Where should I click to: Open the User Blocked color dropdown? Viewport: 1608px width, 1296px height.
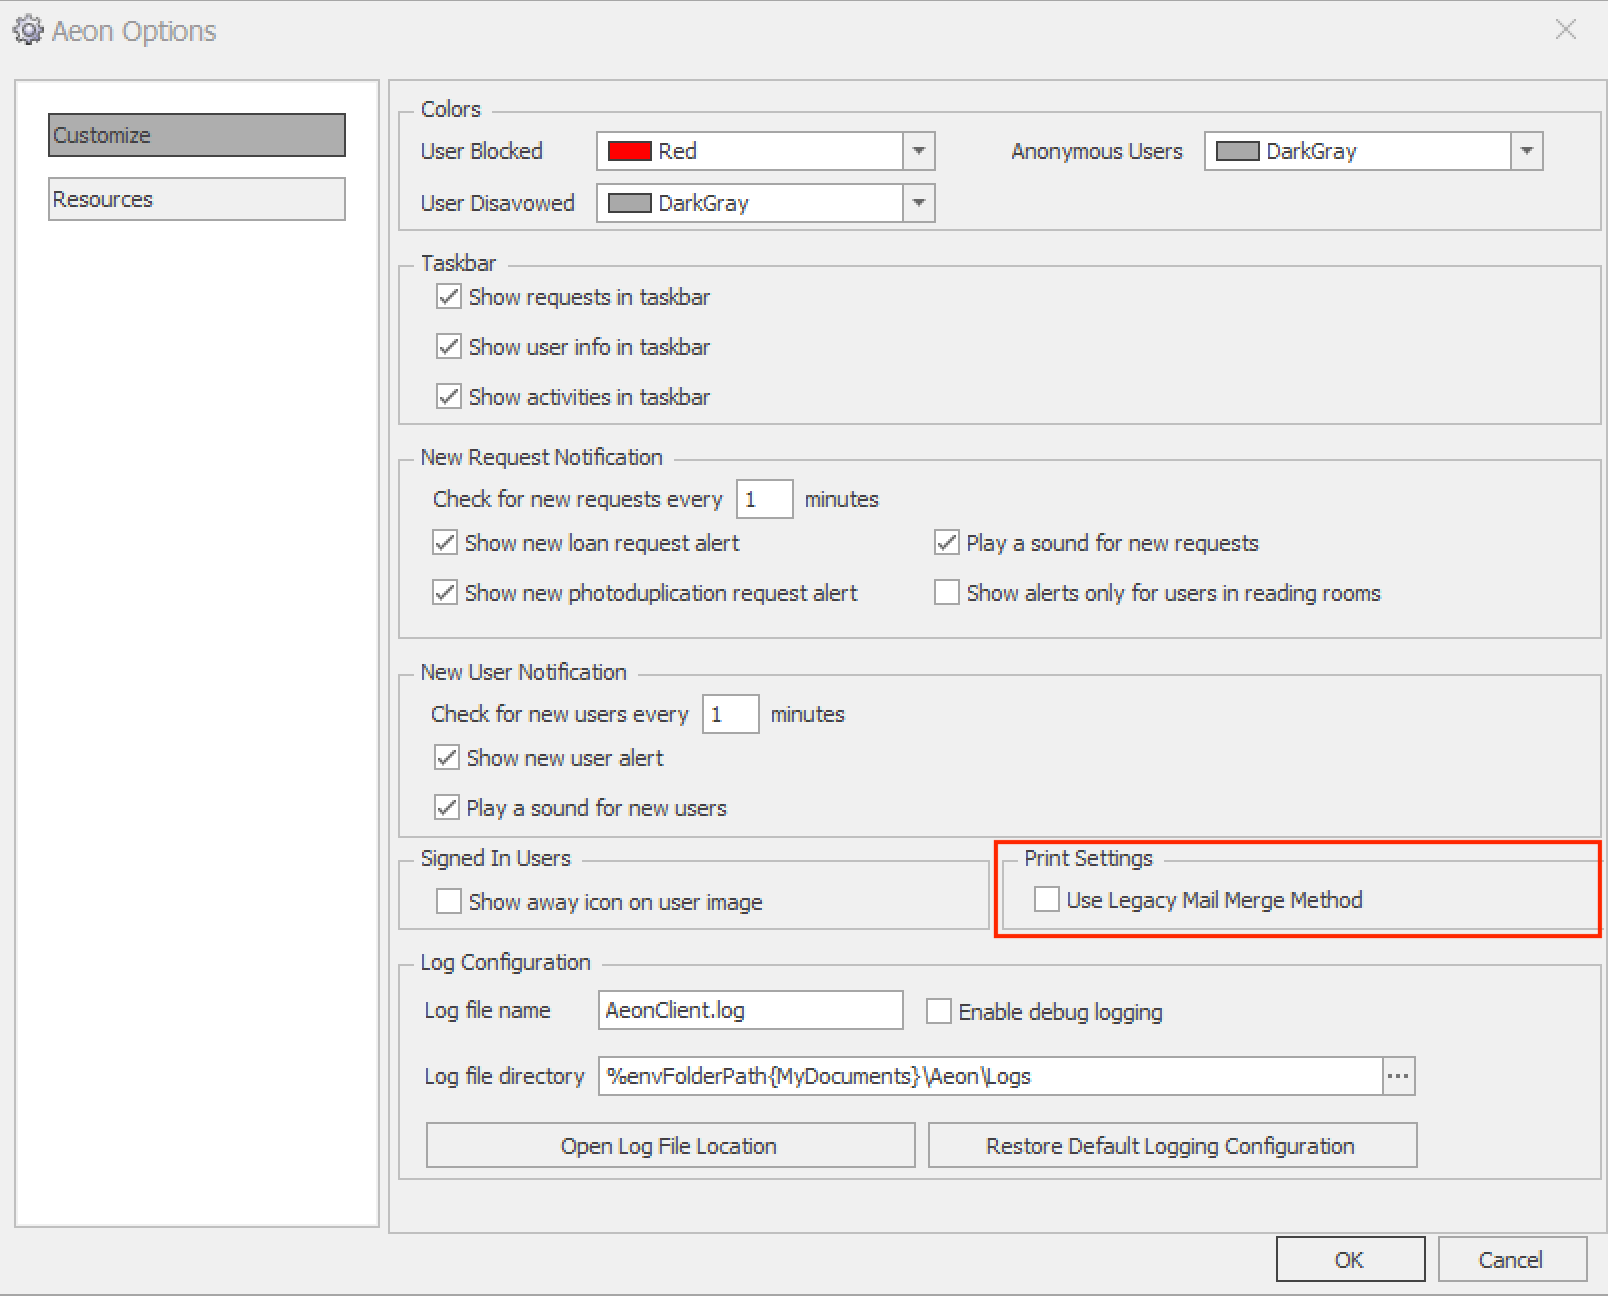pos(917,151)
